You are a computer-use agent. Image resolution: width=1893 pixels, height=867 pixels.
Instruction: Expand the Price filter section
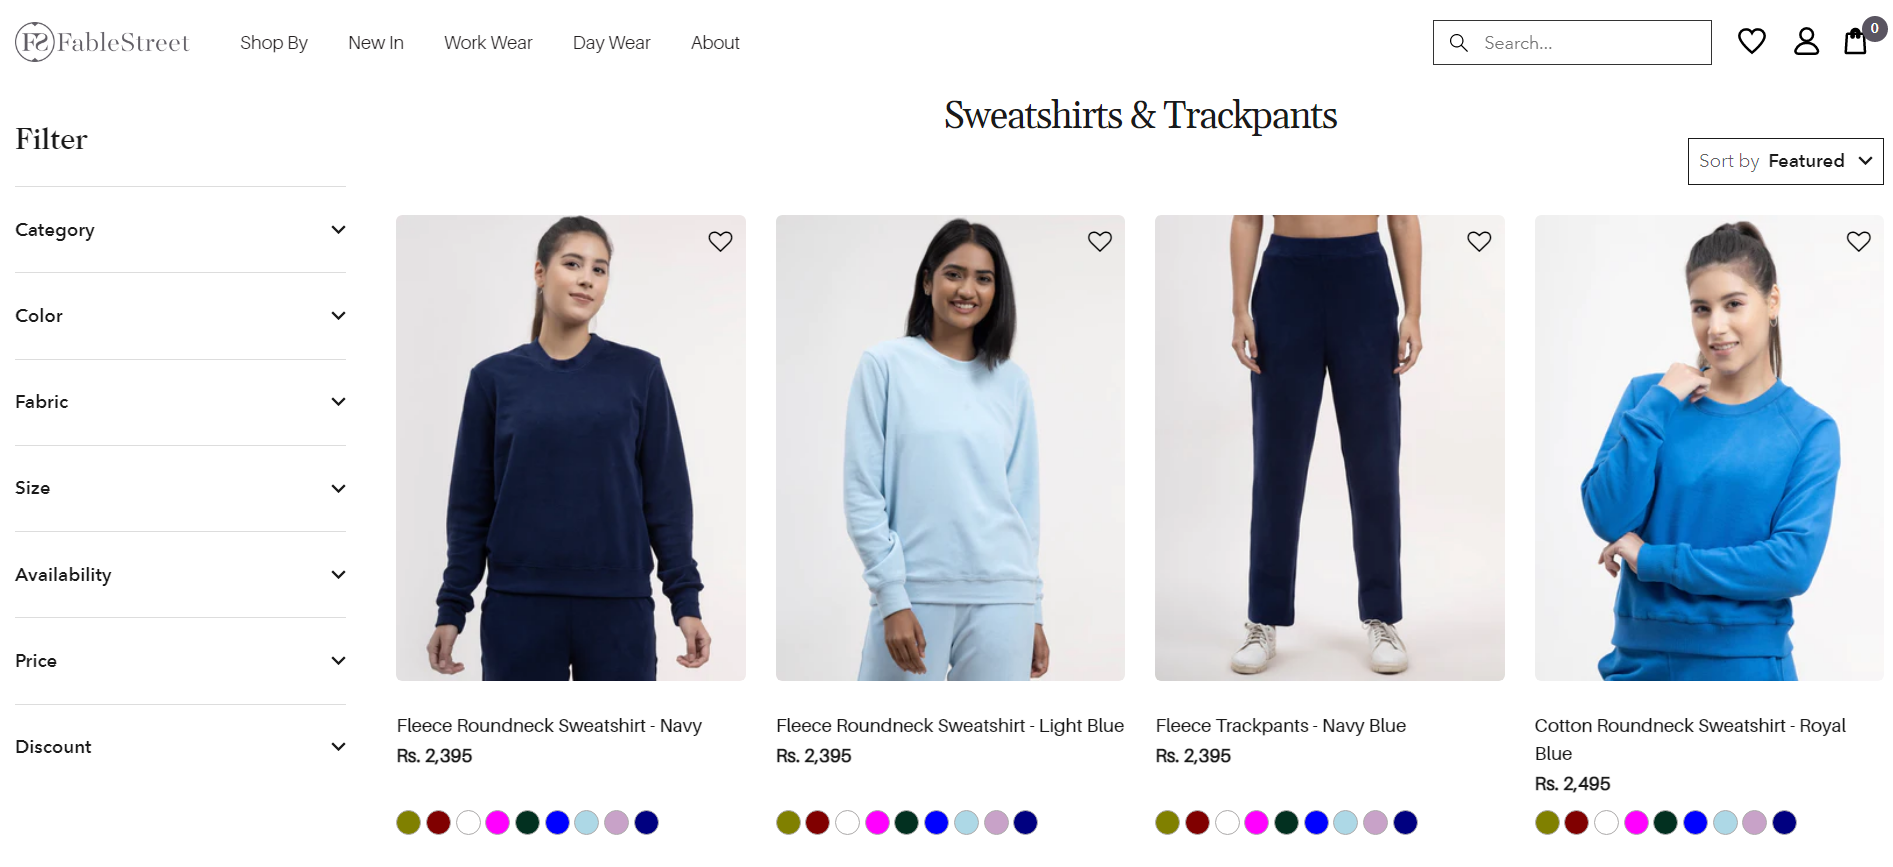(x=180, y=661)
